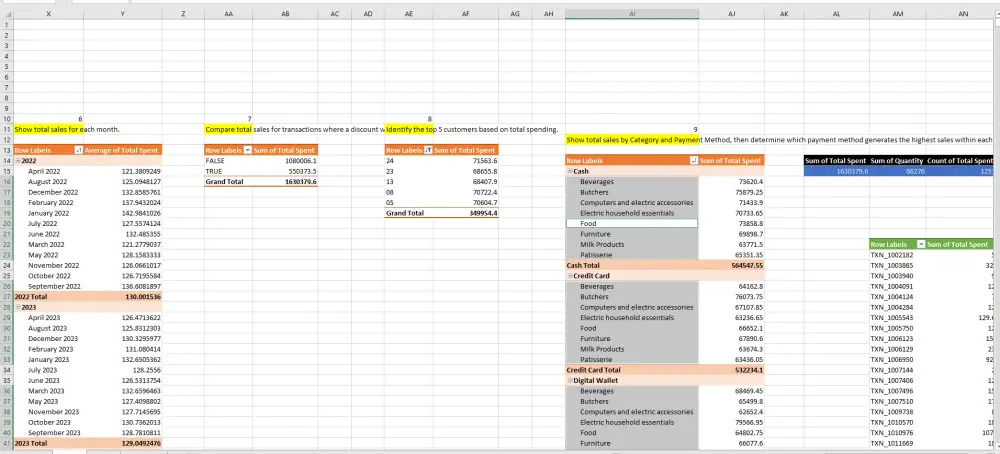
Task: Select the Grand Total value 349954.4
Action: coord(466,213)
